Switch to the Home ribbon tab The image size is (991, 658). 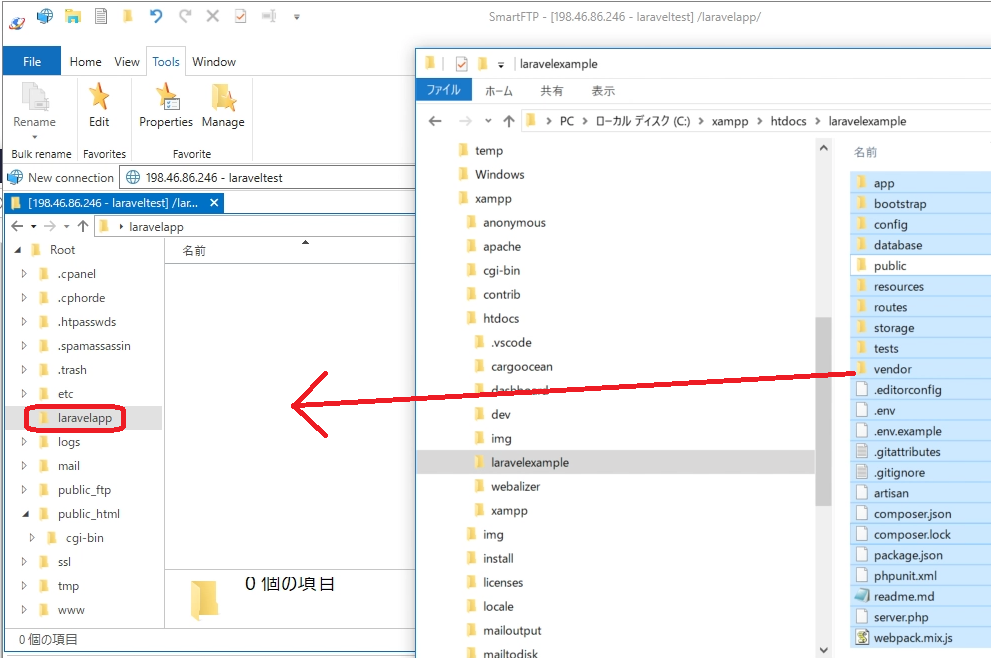tap(85, 61)
